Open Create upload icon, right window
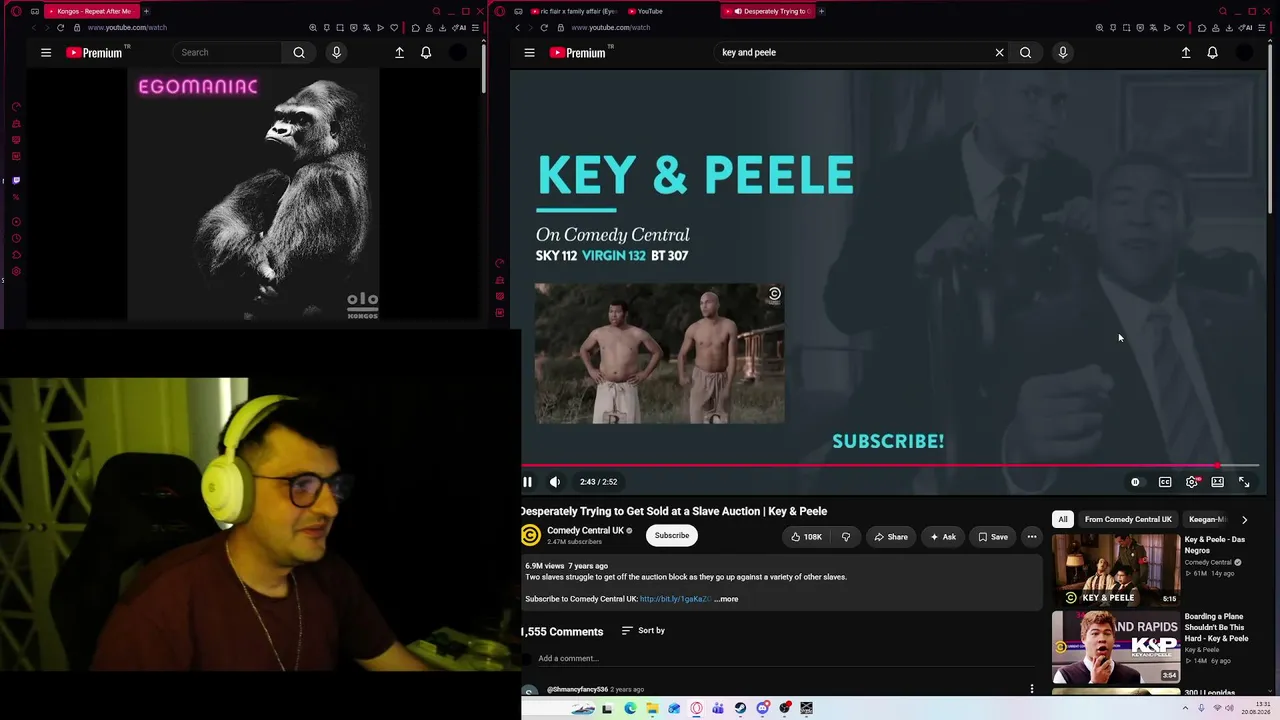Image resolution: width=1280 pixels, height=720 pixels. [1186, 53]
